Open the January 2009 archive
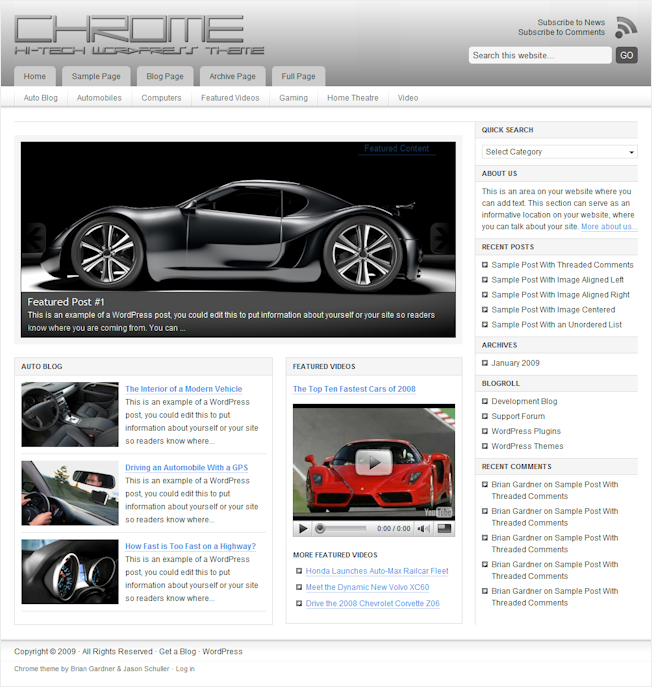The height and width of the screenshot is (687, 652). pyautogui.click(x=515, y=363)
